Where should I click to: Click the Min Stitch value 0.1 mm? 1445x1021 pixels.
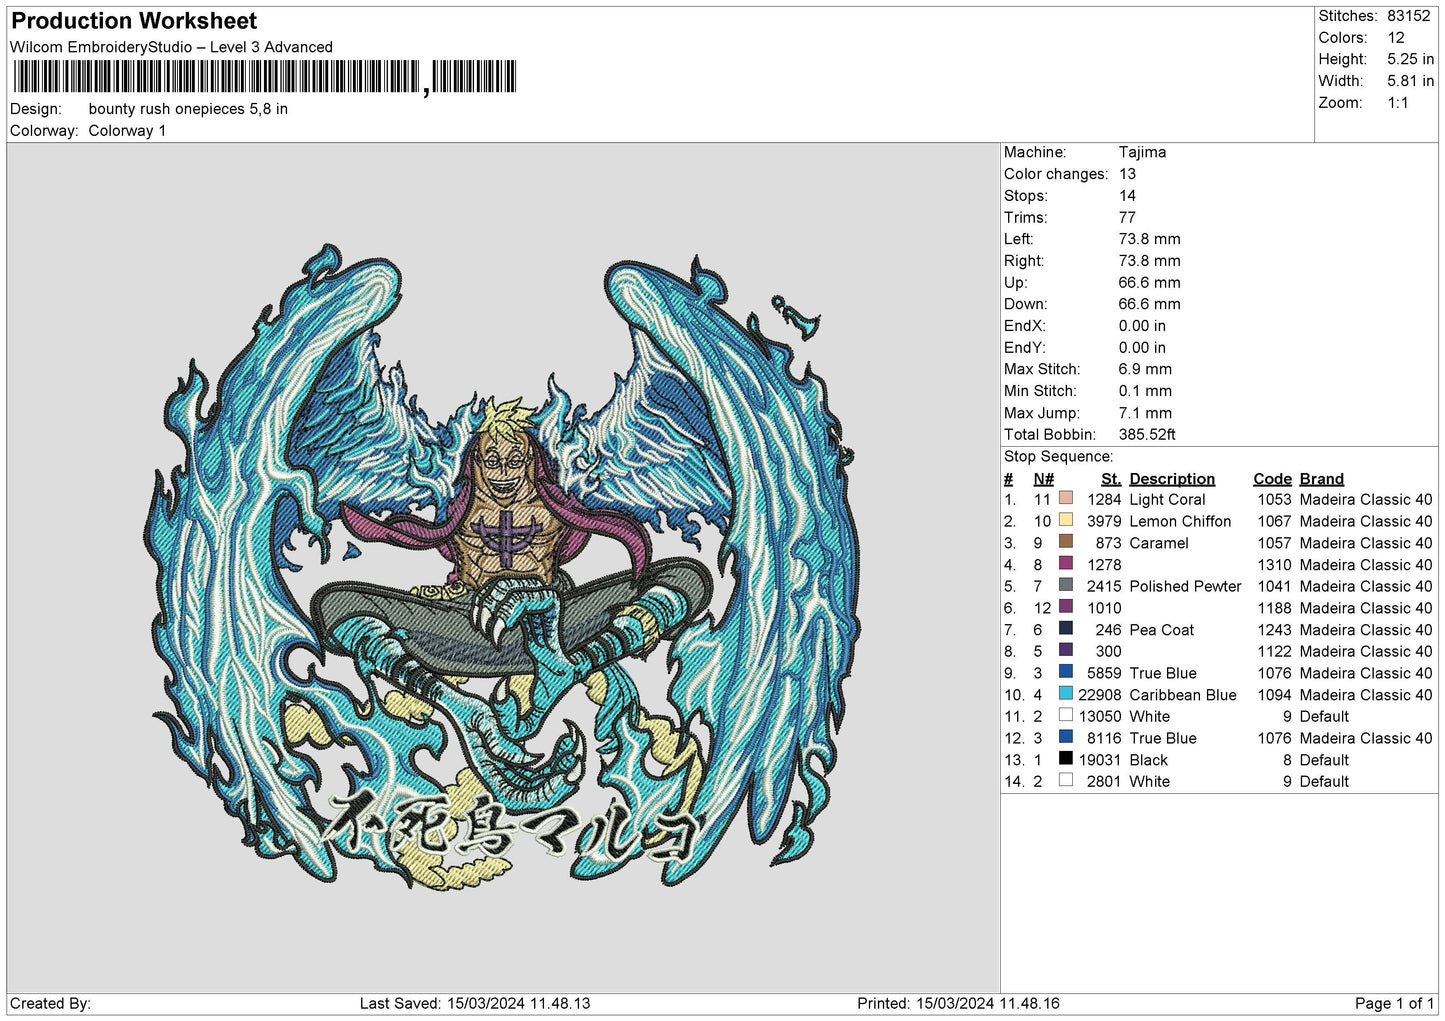(x=1145, y=391)
